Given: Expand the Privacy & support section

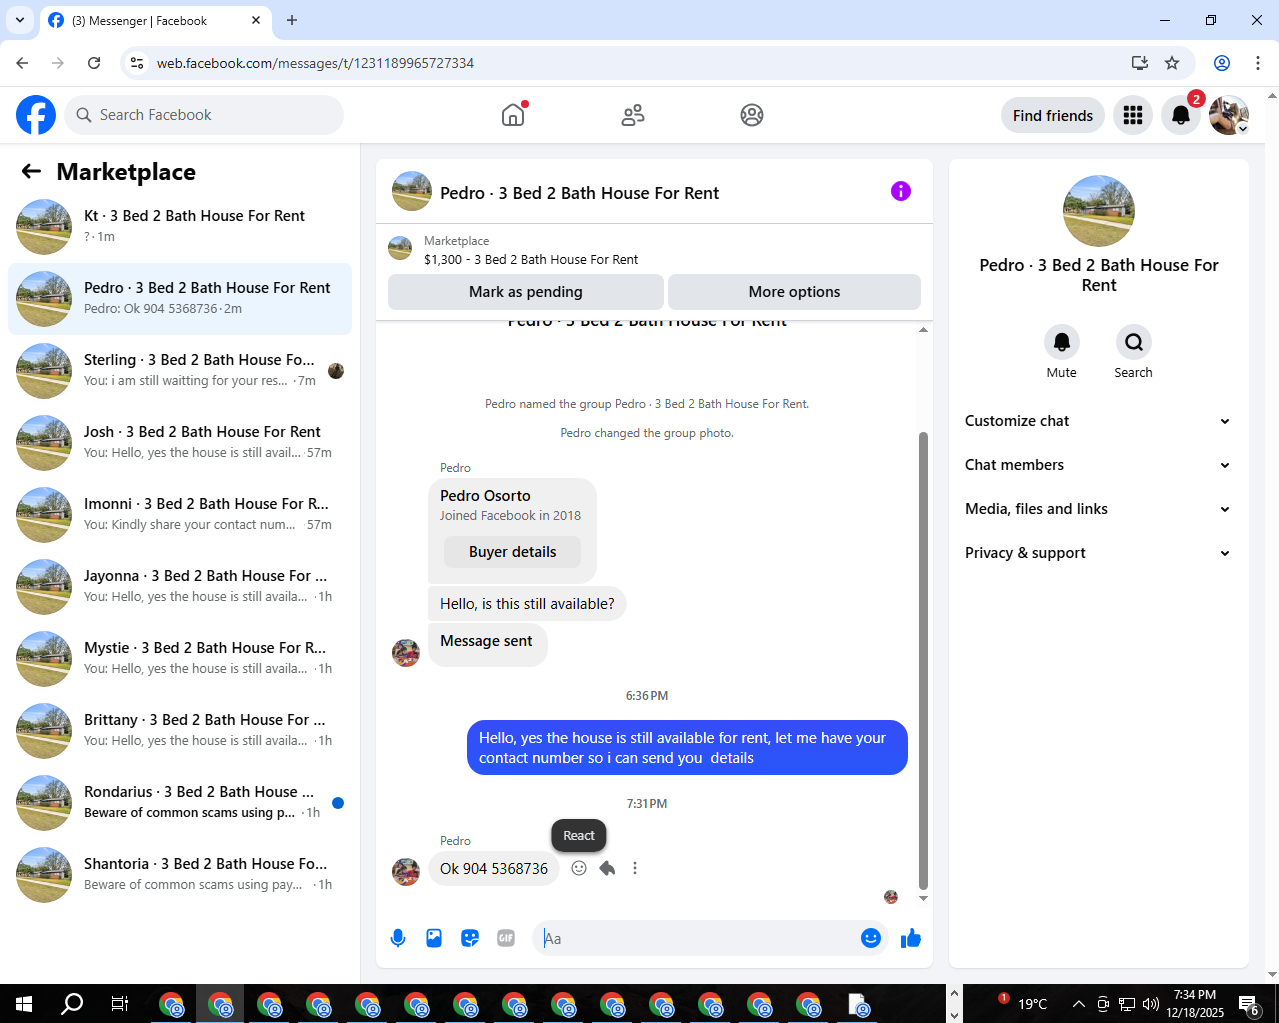Looking at the screenshot, I should [x=1097, y=553].
